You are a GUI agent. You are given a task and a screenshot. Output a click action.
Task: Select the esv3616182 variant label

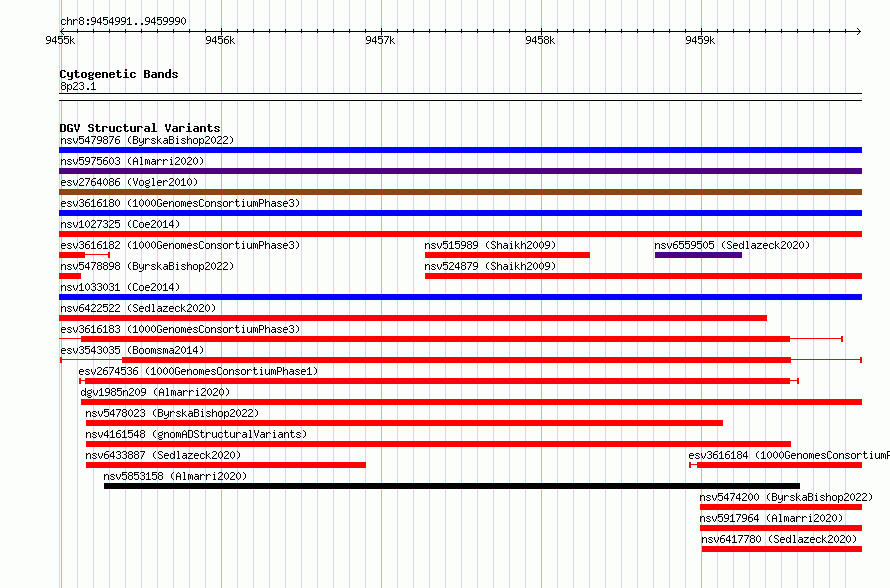(x=180, y=245)
